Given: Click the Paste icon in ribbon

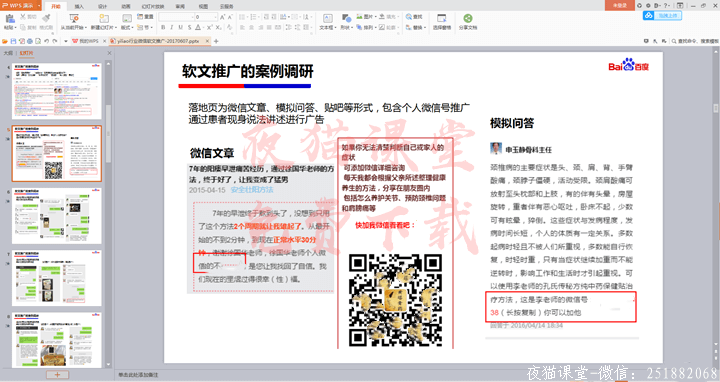Looking at the screenshot, I should coord(10,18).
